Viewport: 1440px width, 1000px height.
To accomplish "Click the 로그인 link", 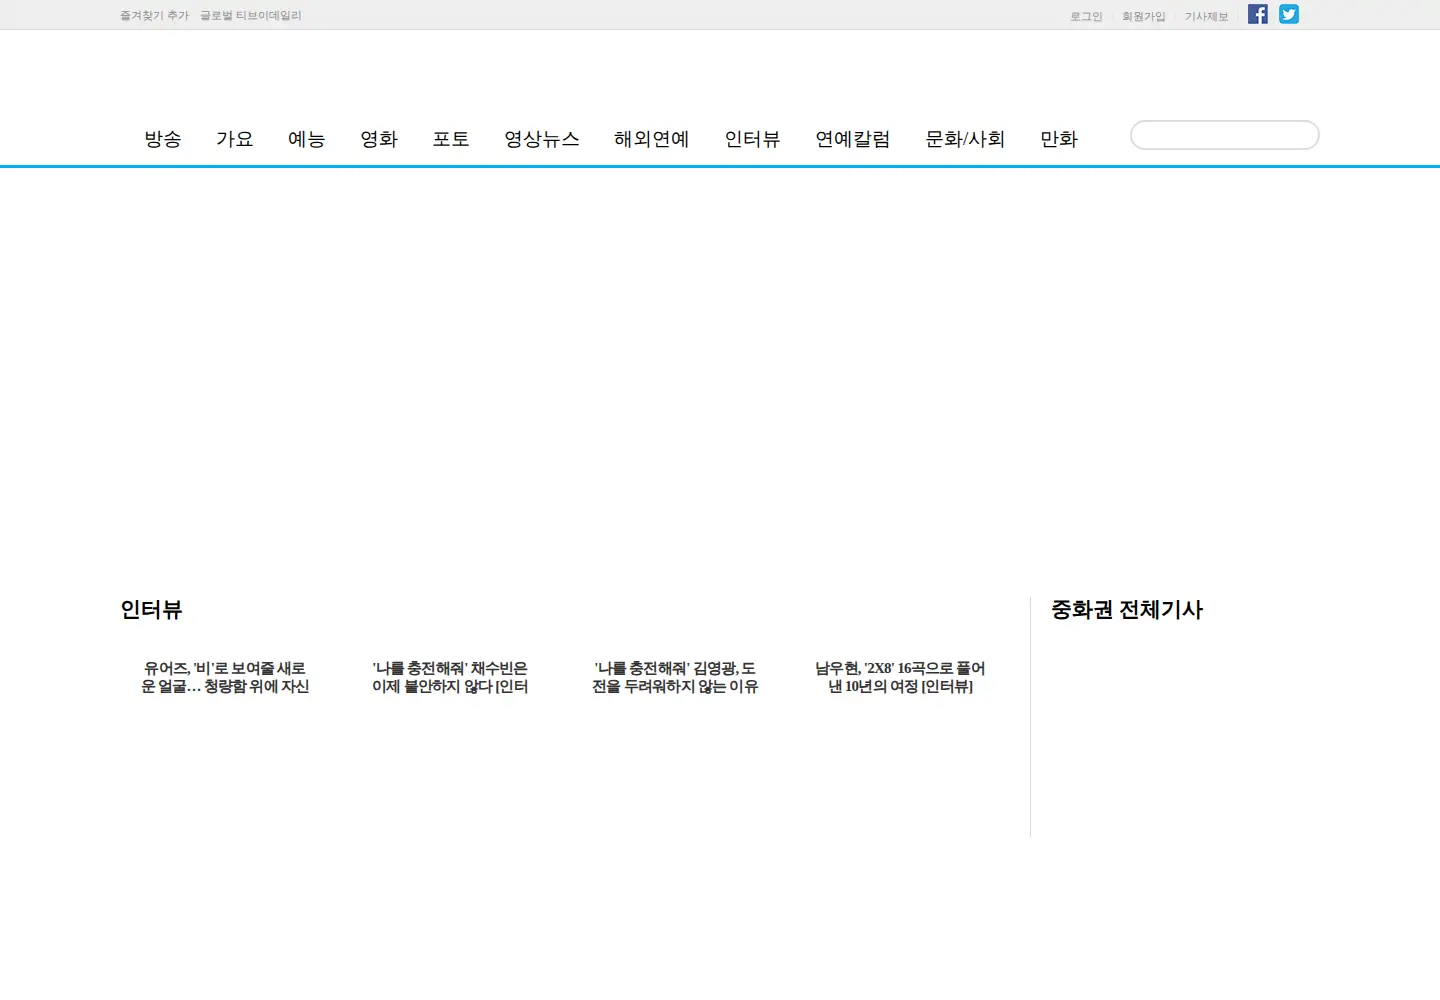I will click(1086, 16).
